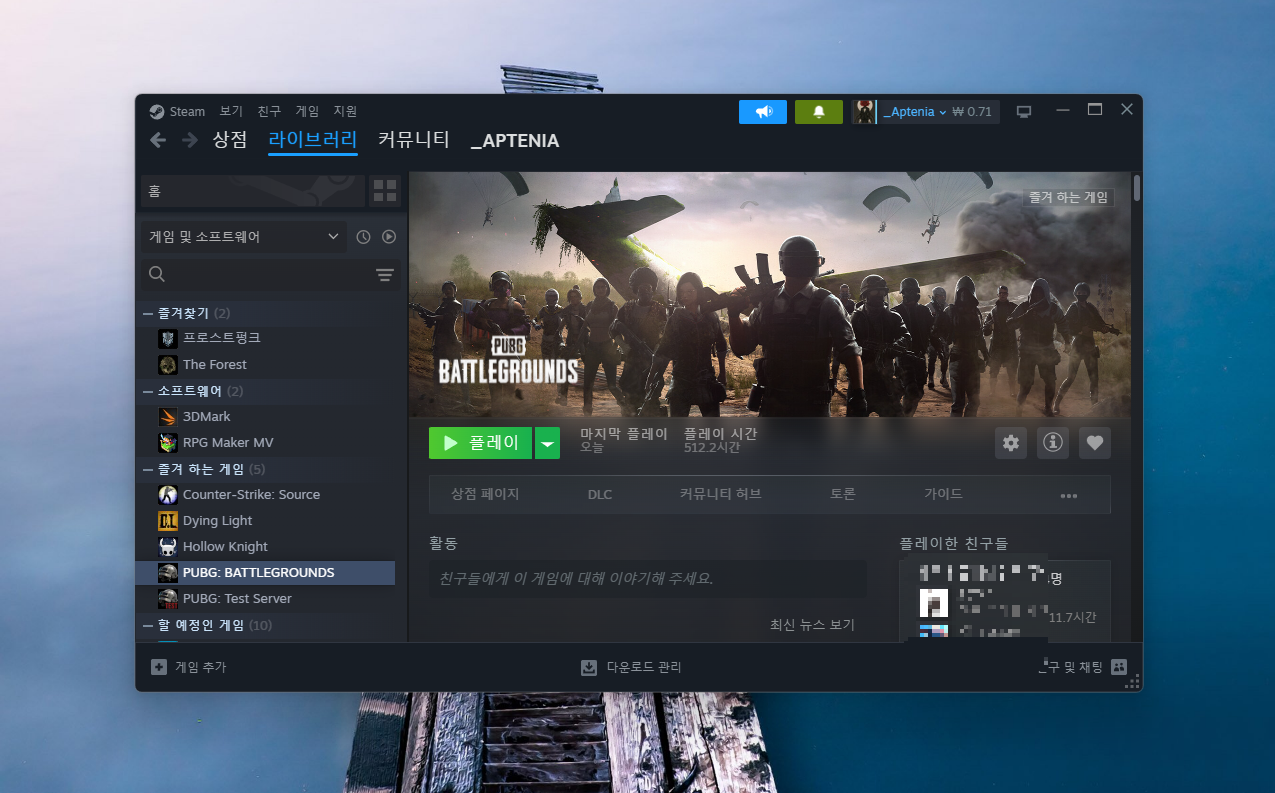Open the 지원 menu
Viewport: 1275px width, 793px height.
(345, 112)
